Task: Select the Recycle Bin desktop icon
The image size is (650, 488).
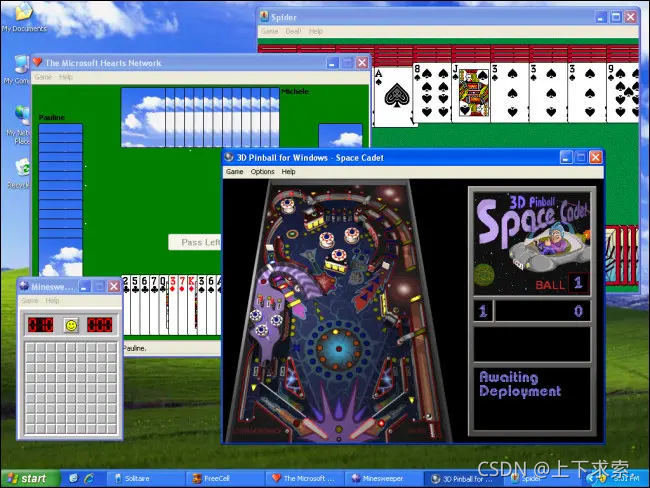Action: click(x=19, y=173)
